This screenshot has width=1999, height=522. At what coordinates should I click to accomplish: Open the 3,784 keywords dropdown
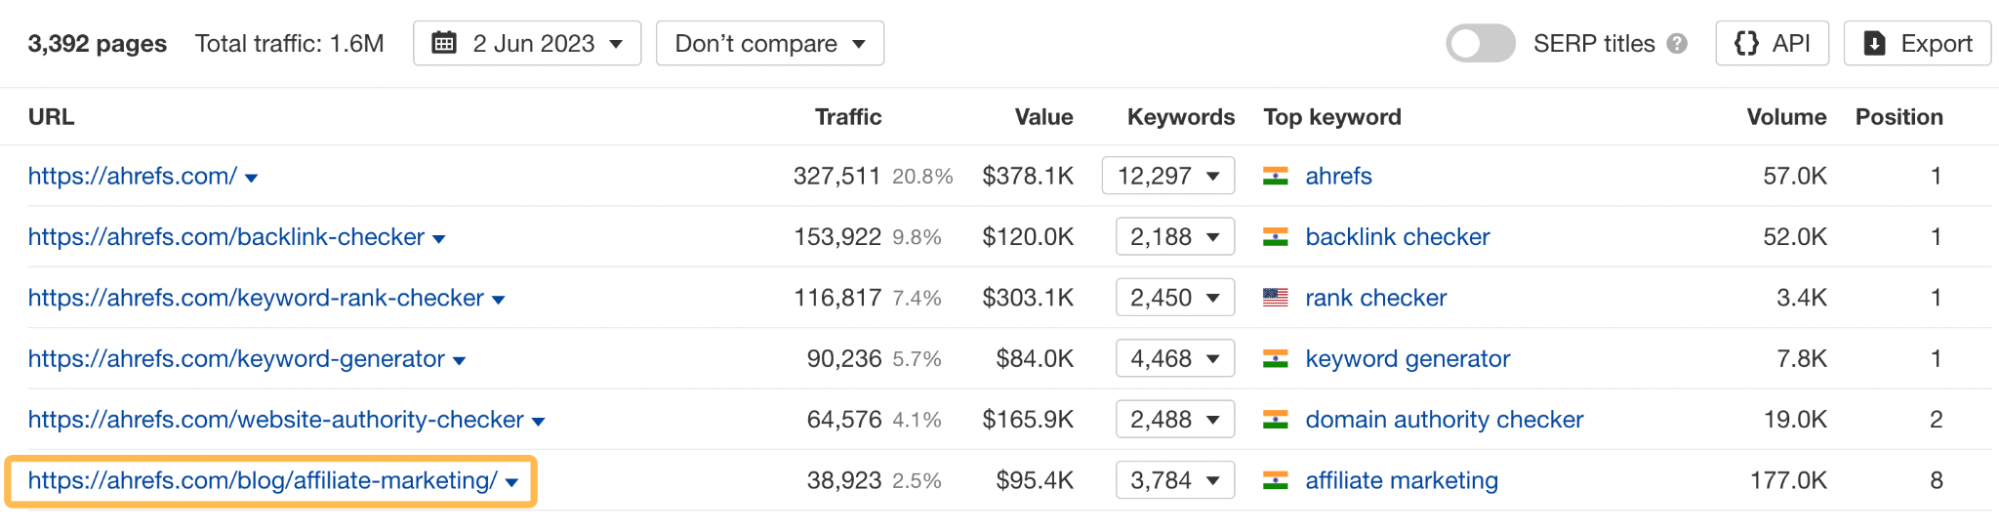point(1175,481)
